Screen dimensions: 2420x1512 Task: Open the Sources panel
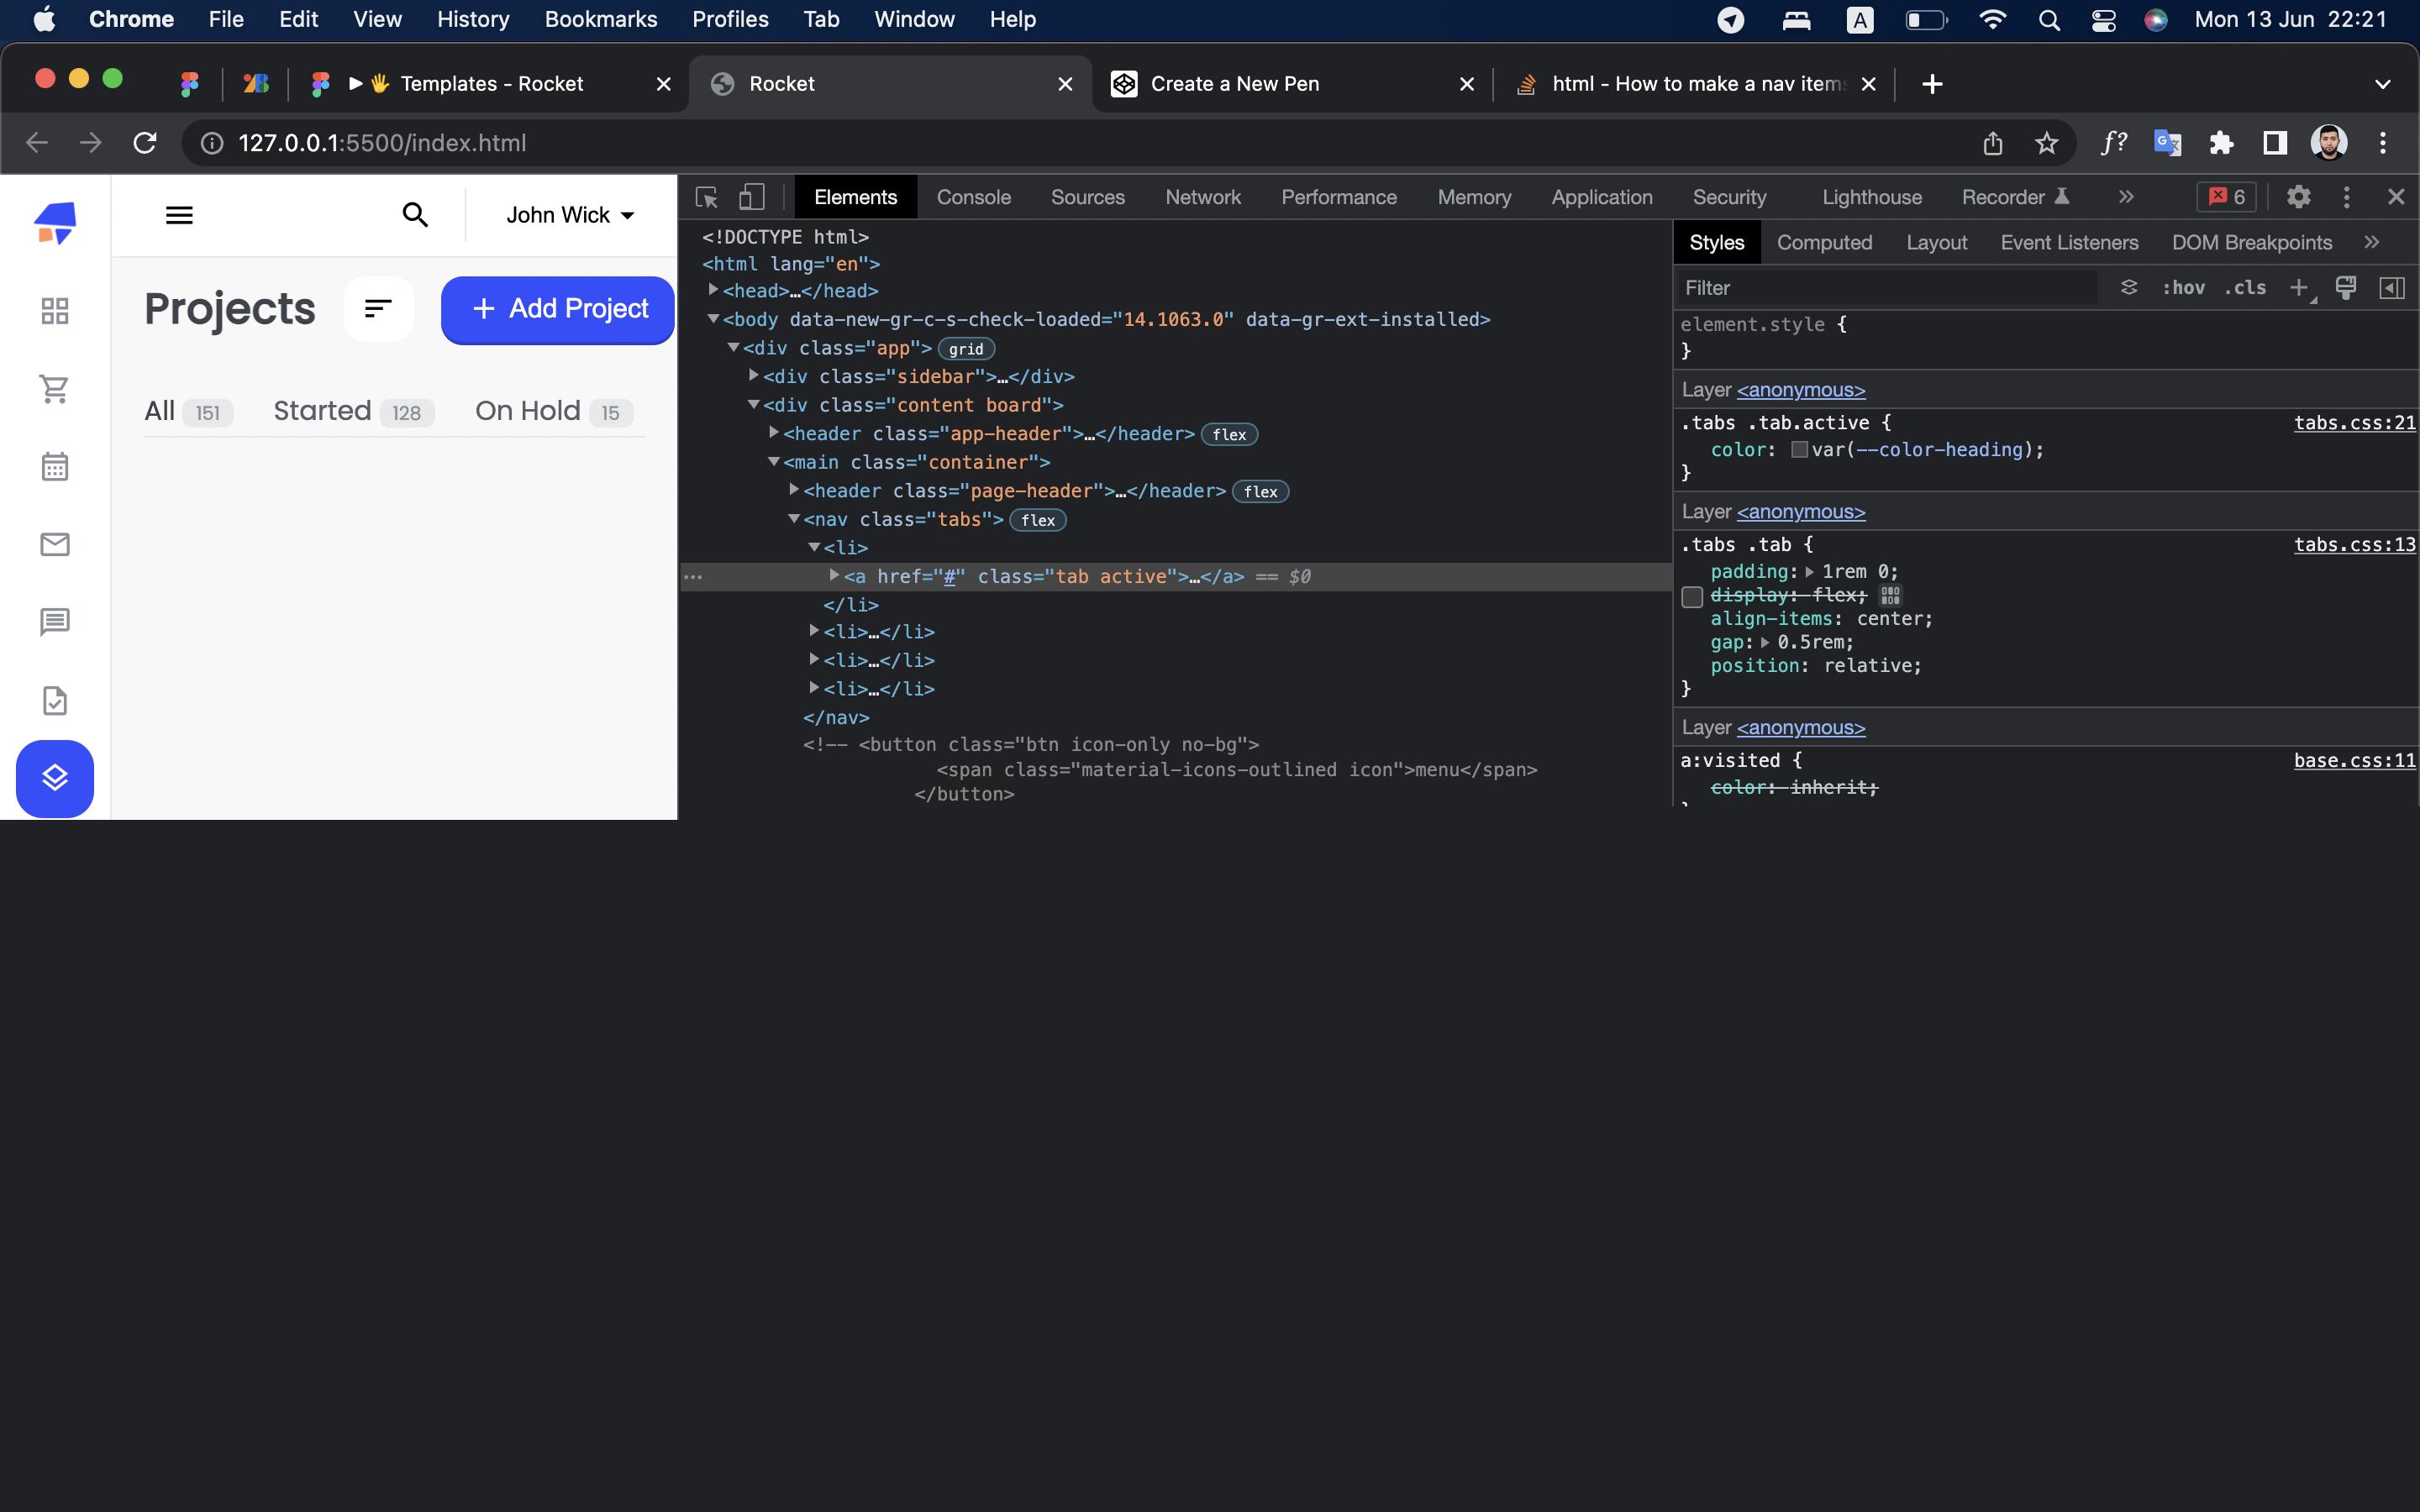click(1088, 197)
